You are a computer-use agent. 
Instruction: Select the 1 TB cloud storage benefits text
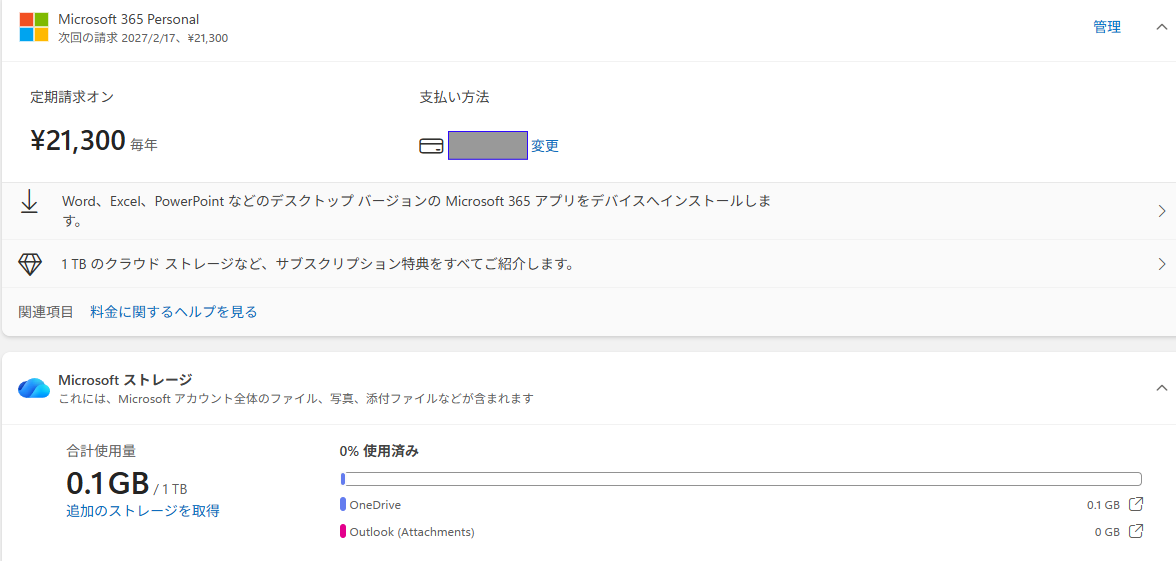(317, 264)
